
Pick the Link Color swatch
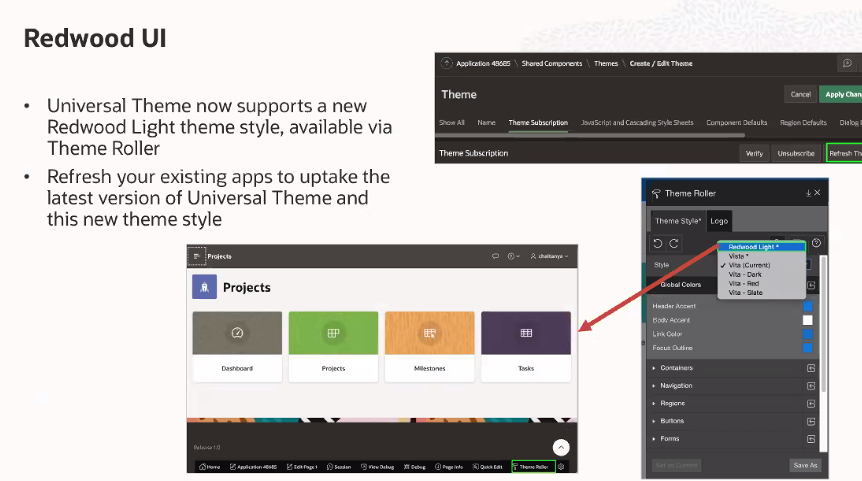[x=808, y=334]
